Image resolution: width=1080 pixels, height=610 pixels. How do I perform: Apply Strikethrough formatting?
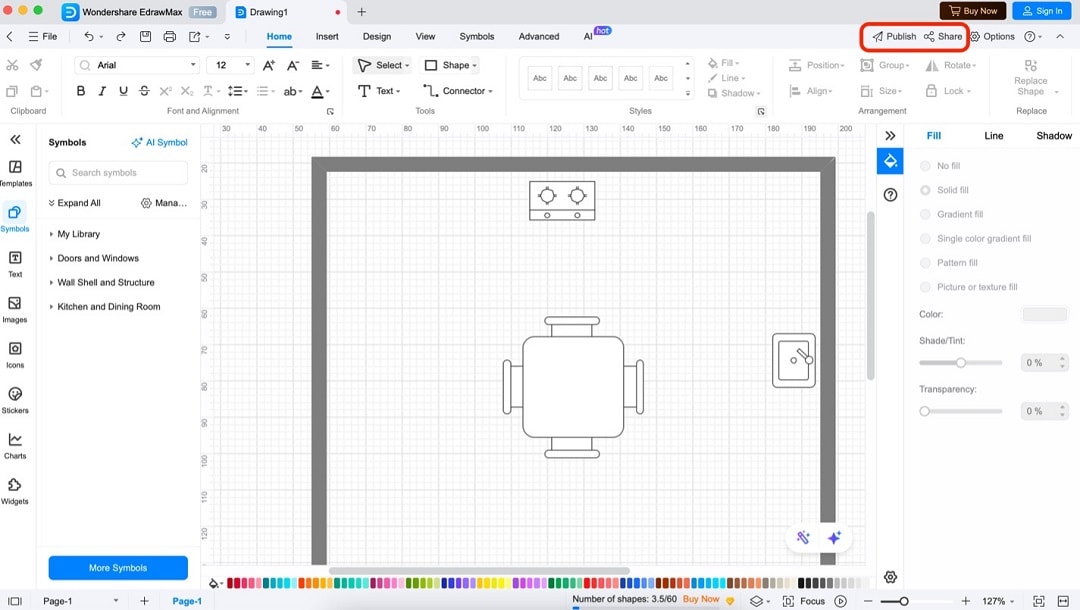point(144,91)
